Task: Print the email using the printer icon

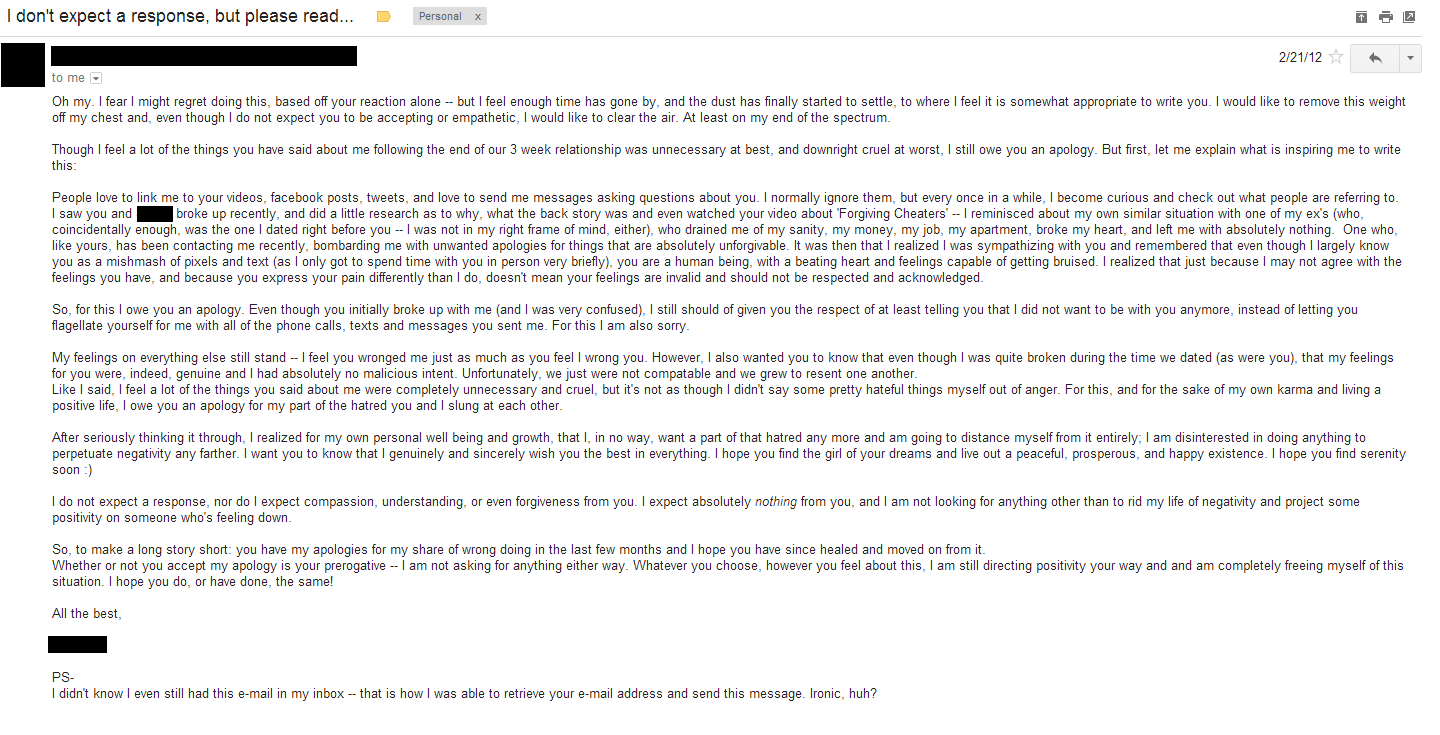Action: click(x=1385, y=17)
